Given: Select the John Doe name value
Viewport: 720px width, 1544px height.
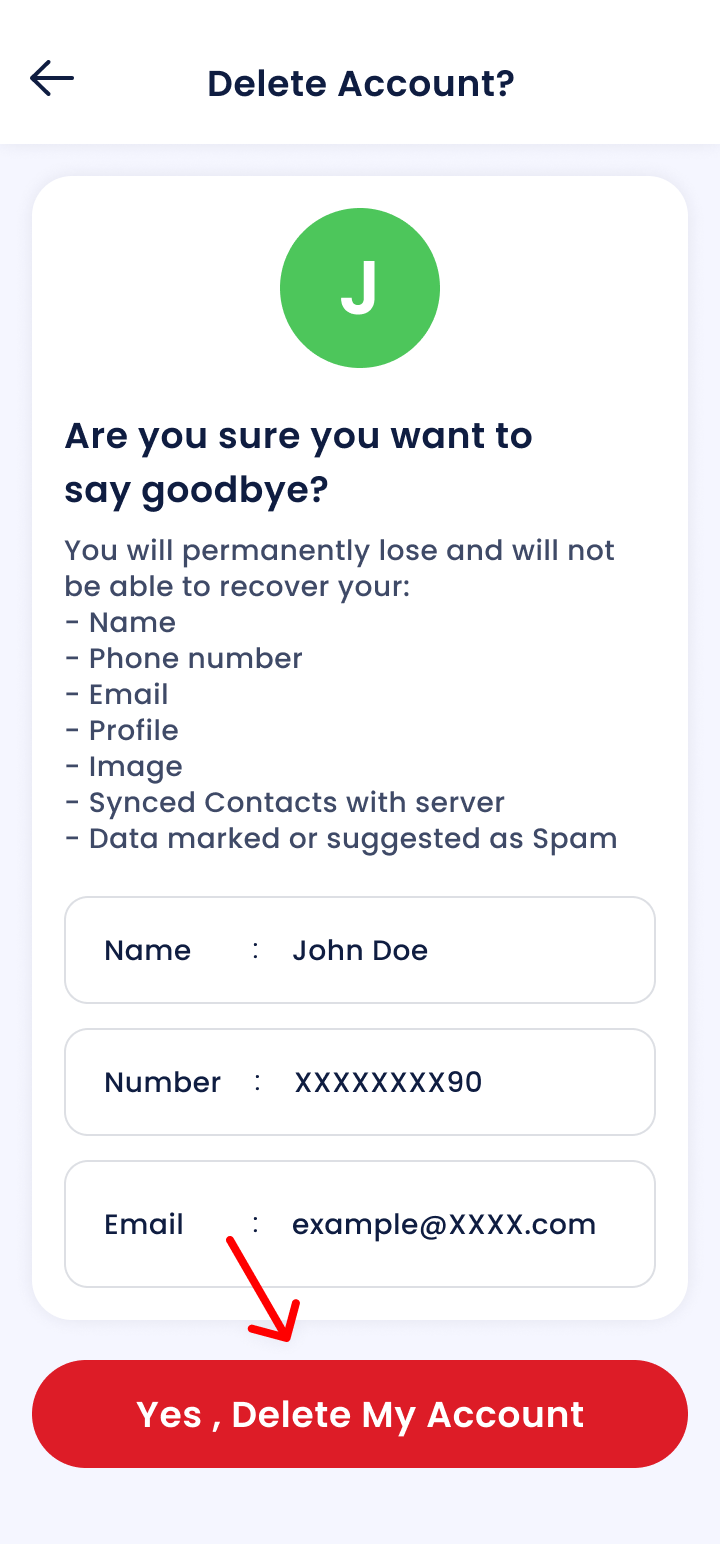Looking at the screenshot, I should click(x=360, y=950).
